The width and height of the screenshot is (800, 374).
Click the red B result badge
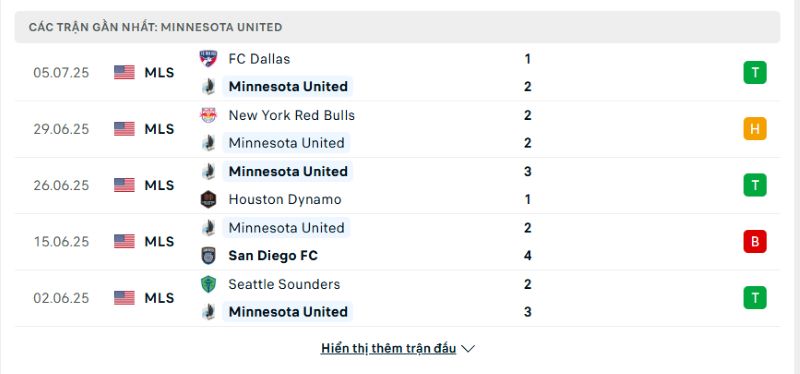(755, 242)
